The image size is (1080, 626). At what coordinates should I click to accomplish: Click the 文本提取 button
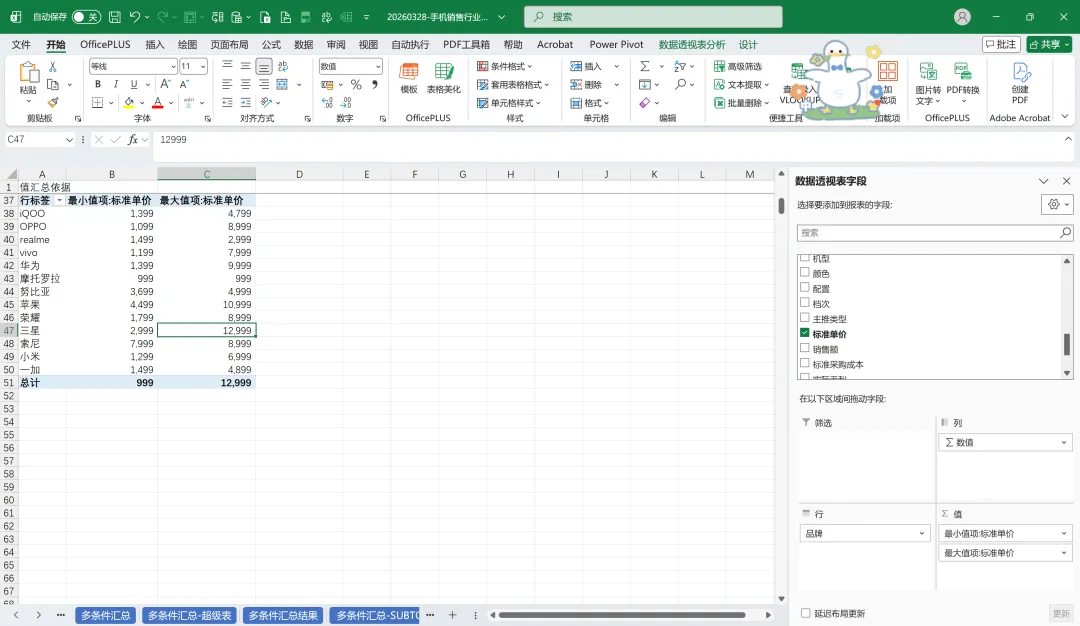coord(741,85)
